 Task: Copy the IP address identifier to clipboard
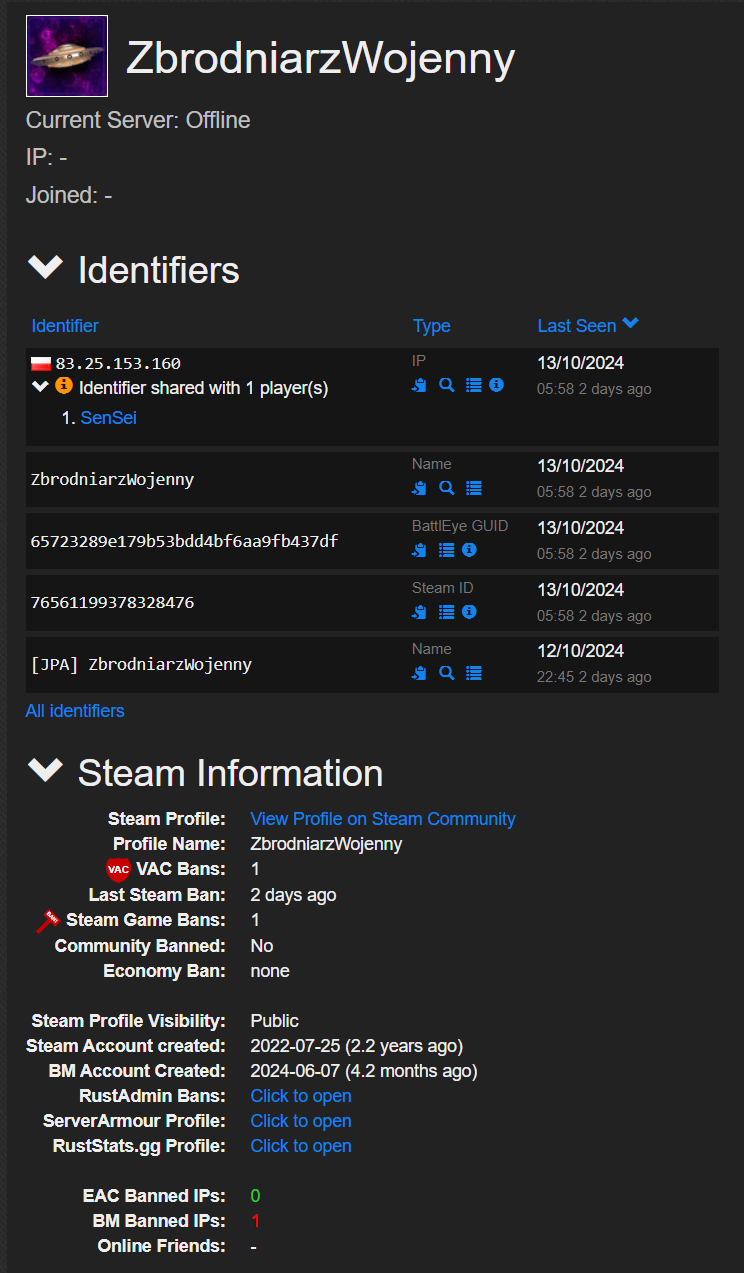[420, 385]
